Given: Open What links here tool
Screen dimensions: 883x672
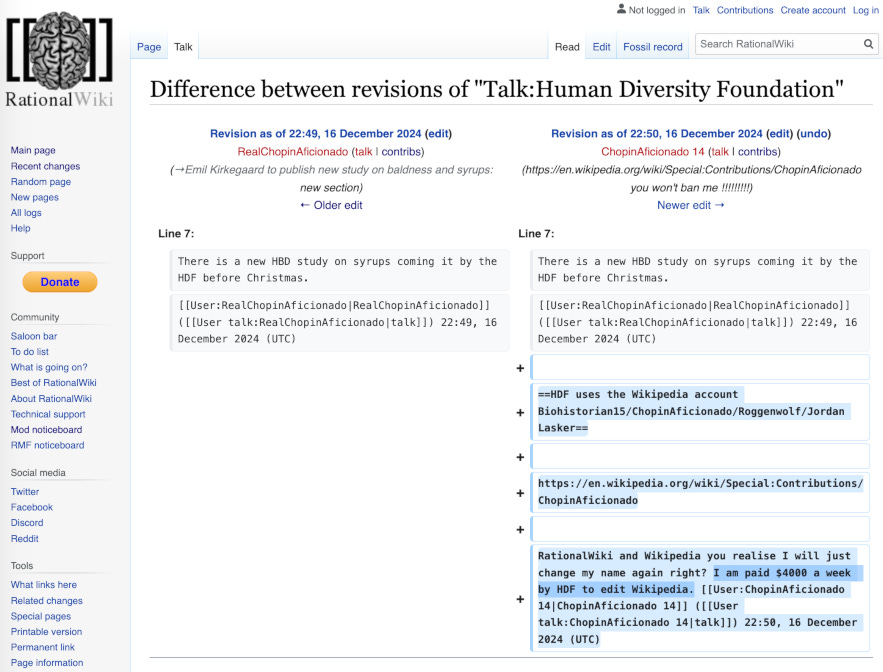Looking at the screenshot, I should 43,585.
